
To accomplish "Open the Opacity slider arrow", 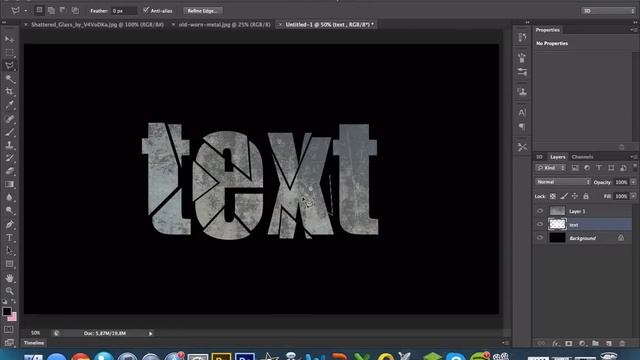I will (x=633, y=182).
